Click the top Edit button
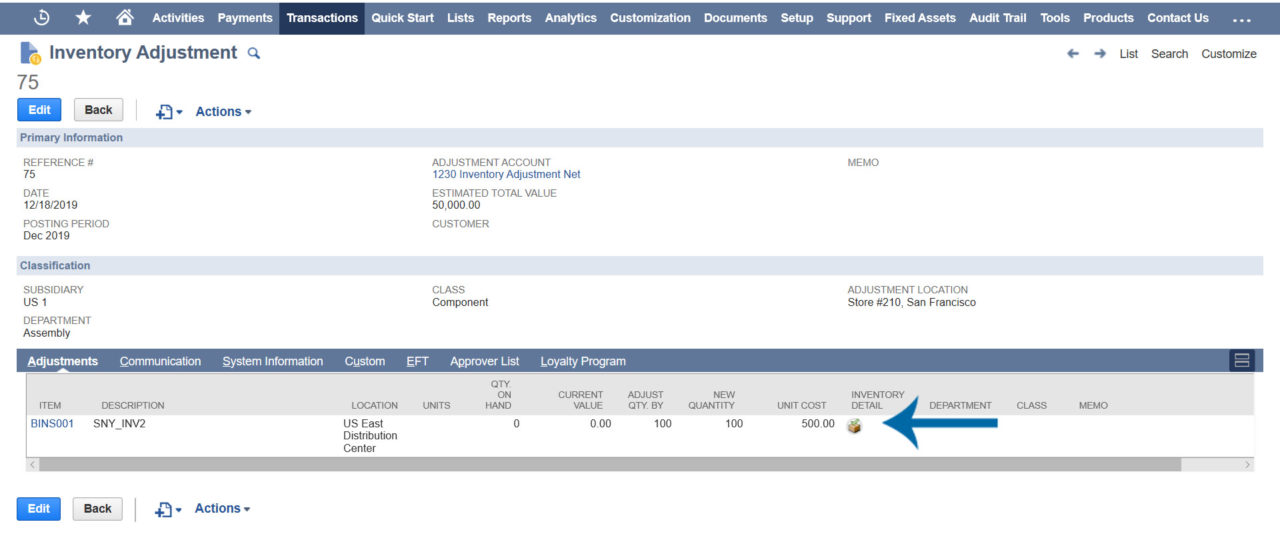 (40, 110)
